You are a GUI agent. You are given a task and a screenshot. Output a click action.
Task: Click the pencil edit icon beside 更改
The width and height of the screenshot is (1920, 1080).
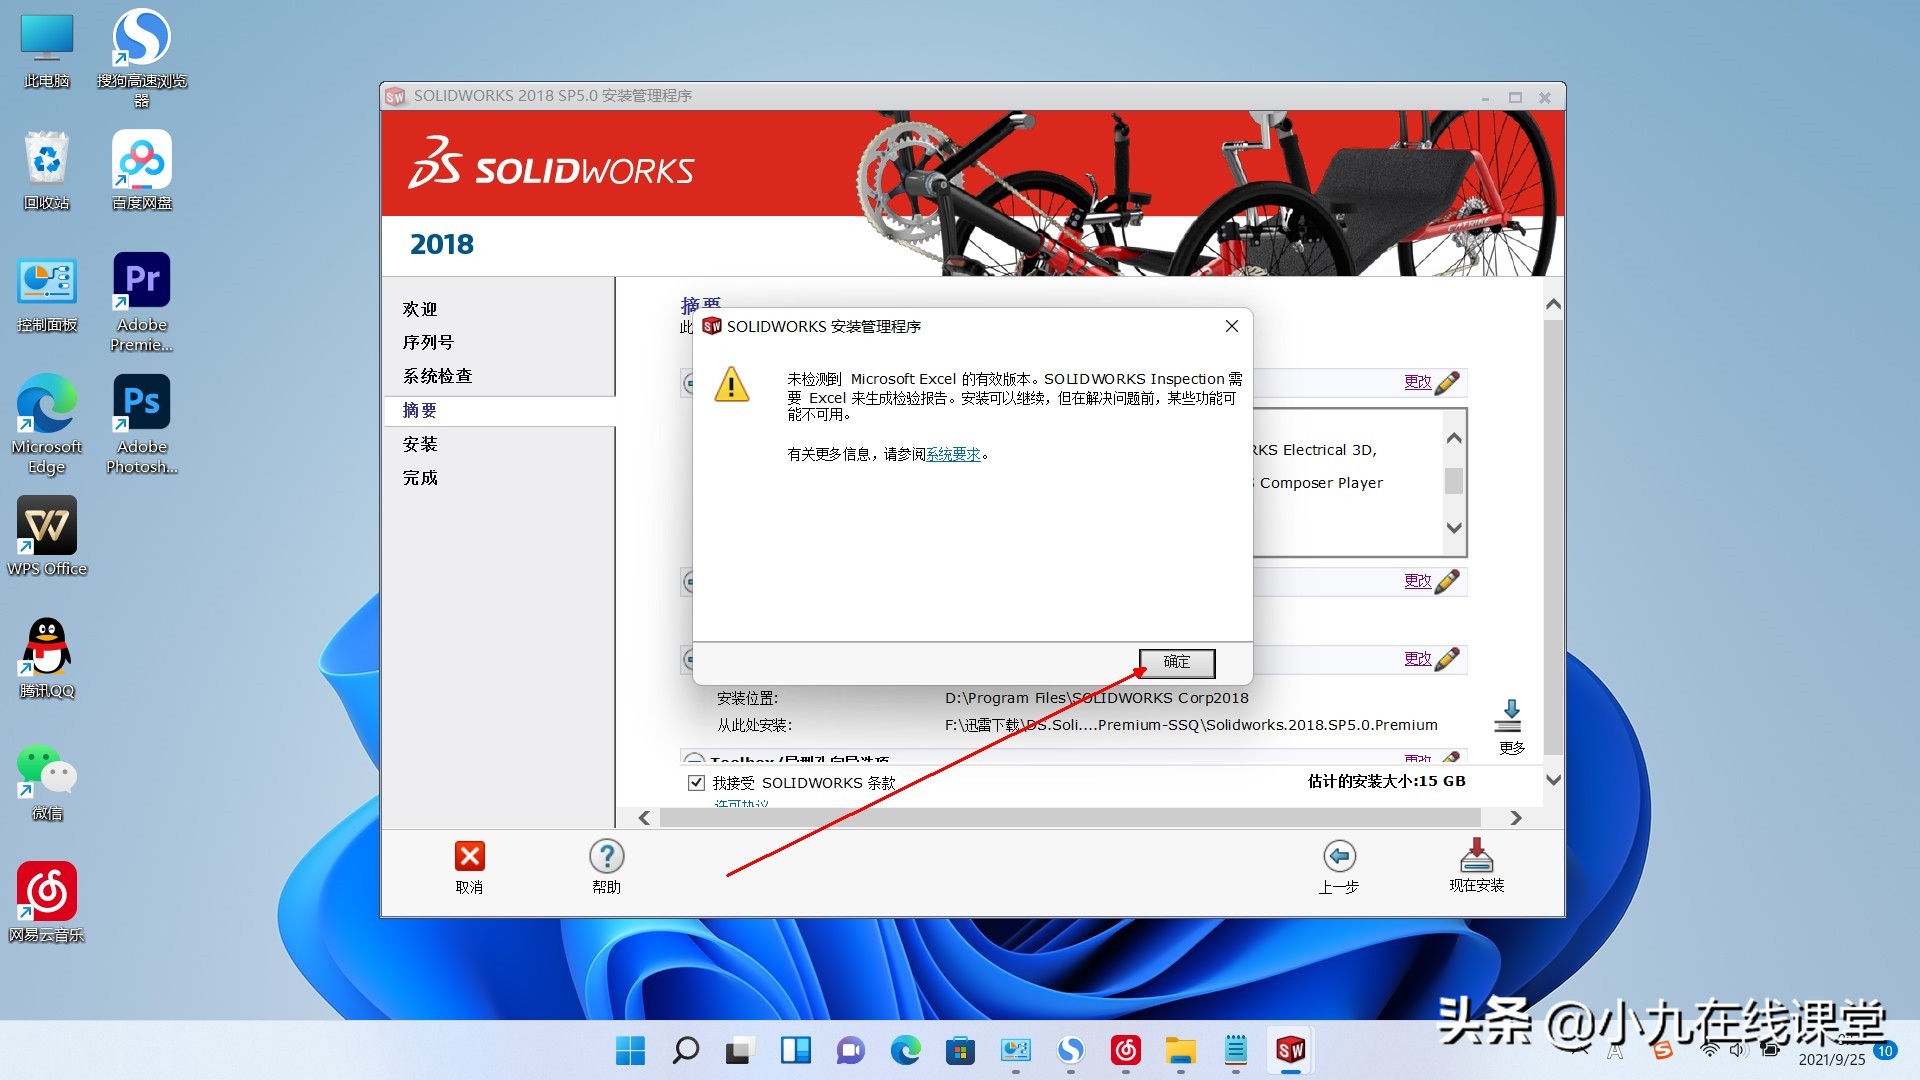coord(1447,381)
